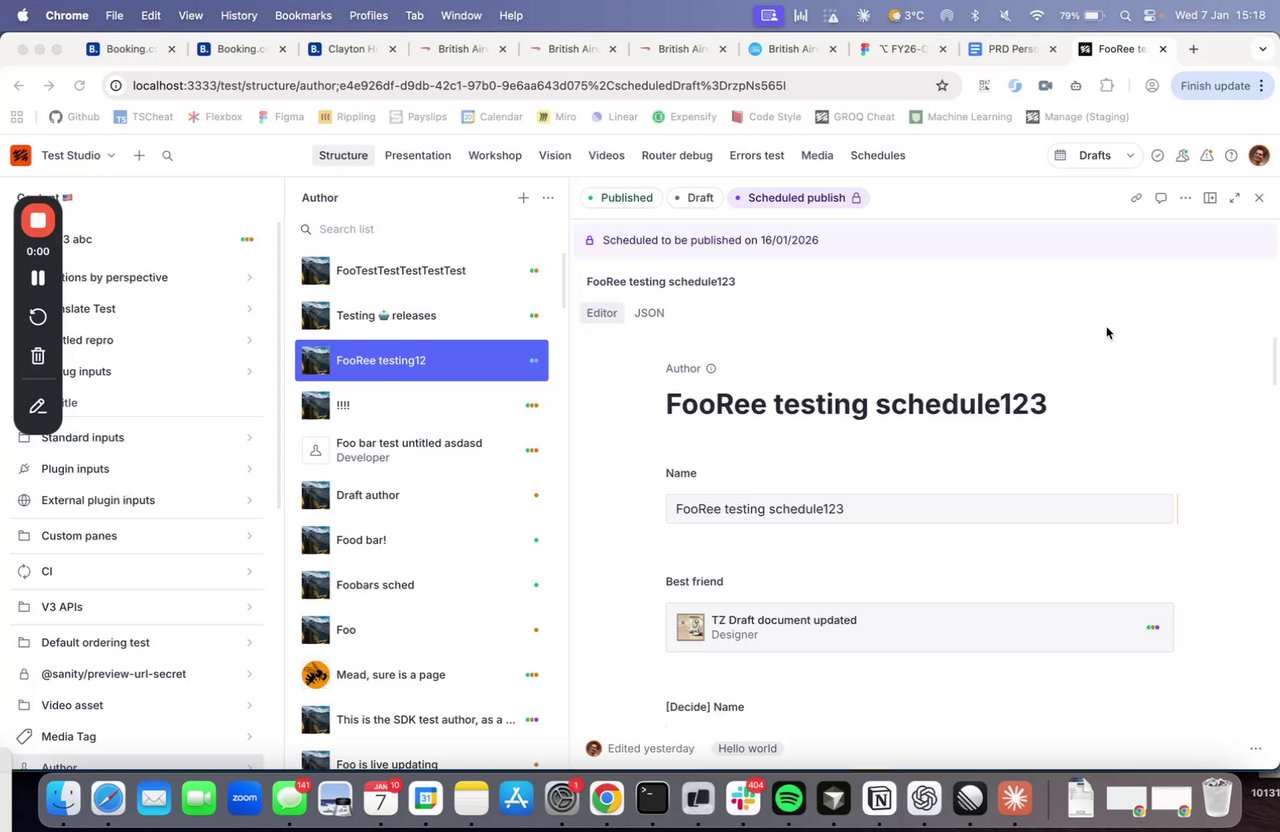The image size is (1280, 832).
Task: Open the warning triangle icon in the navbar
Action: [1207, 156]
